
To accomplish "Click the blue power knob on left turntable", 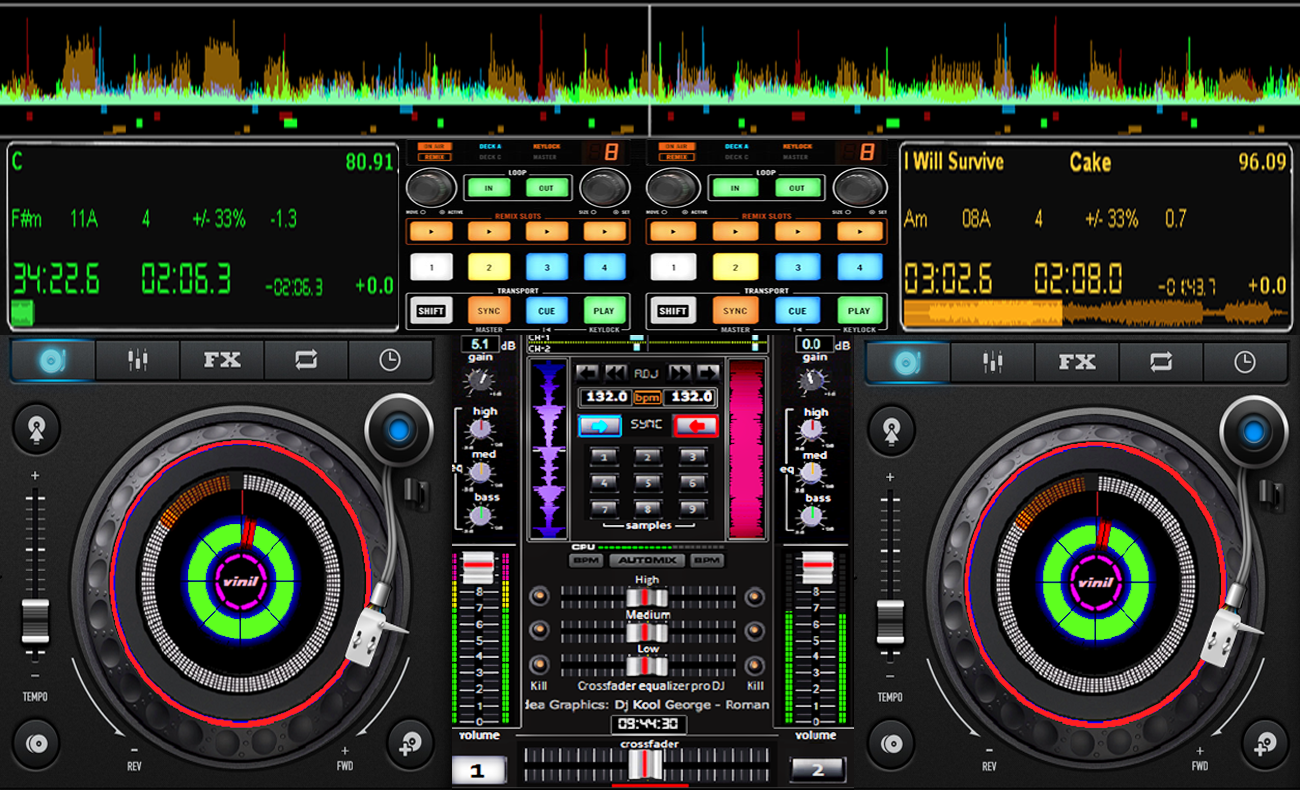I will 398,431.
